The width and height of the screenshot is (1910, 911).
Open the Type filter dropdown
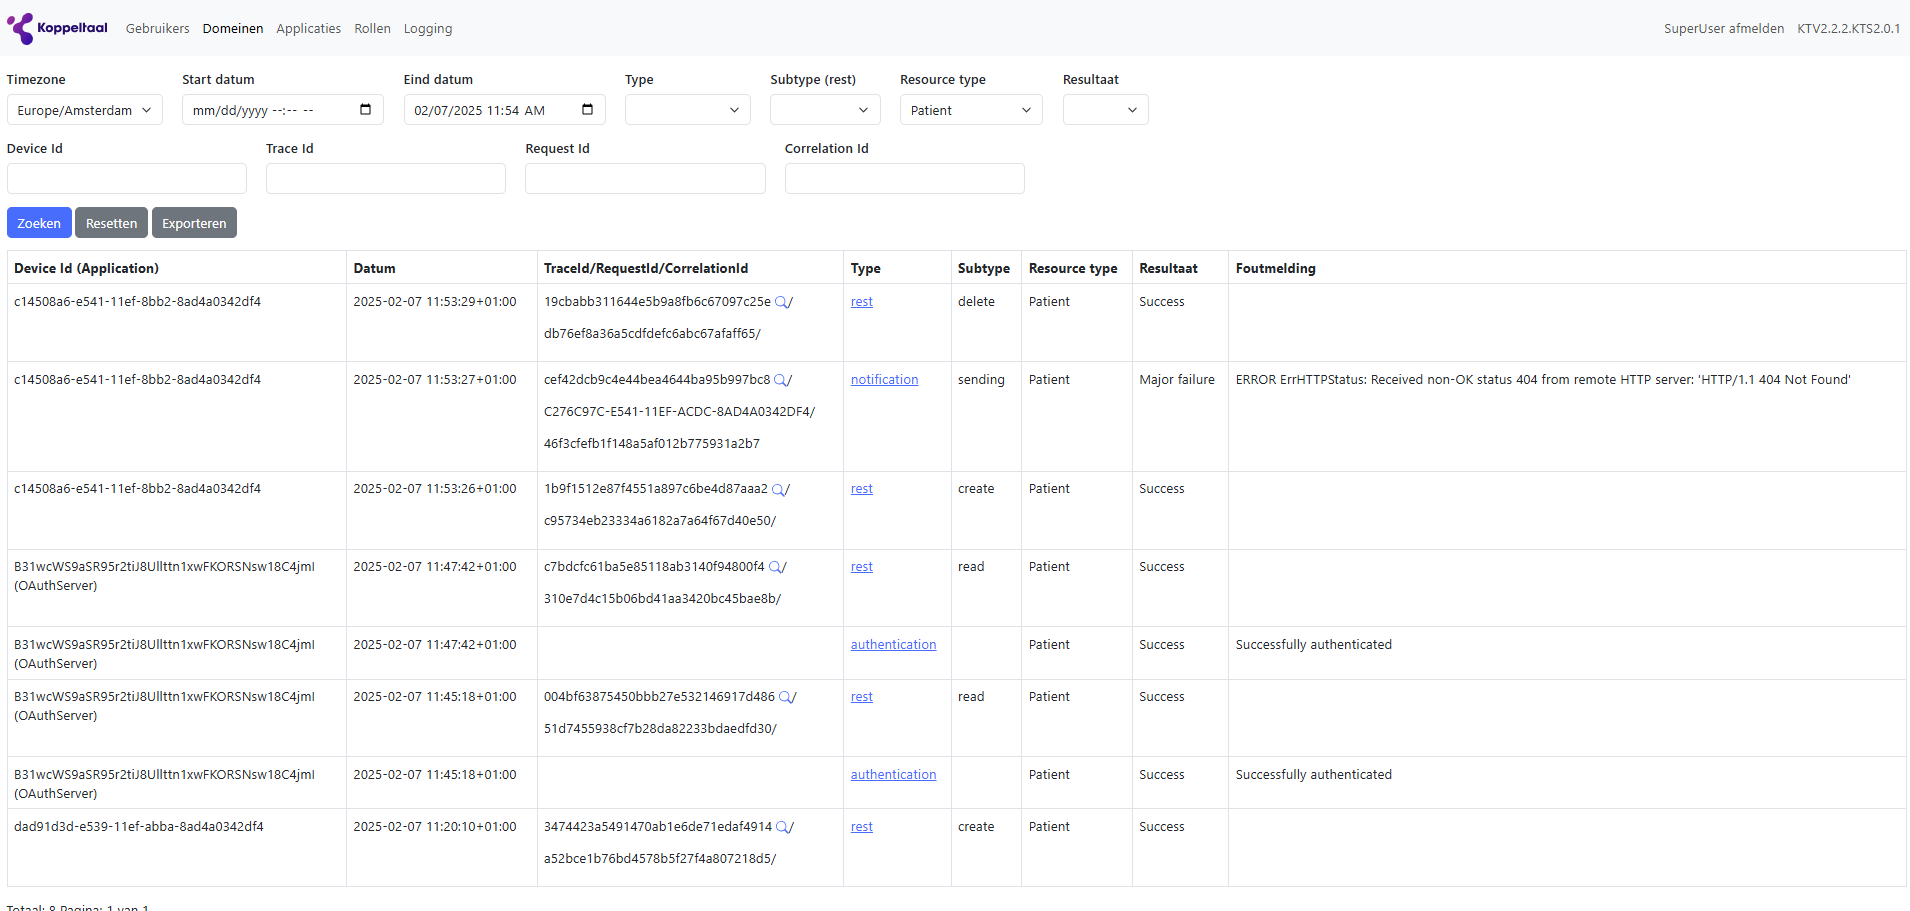click(686, 110)
